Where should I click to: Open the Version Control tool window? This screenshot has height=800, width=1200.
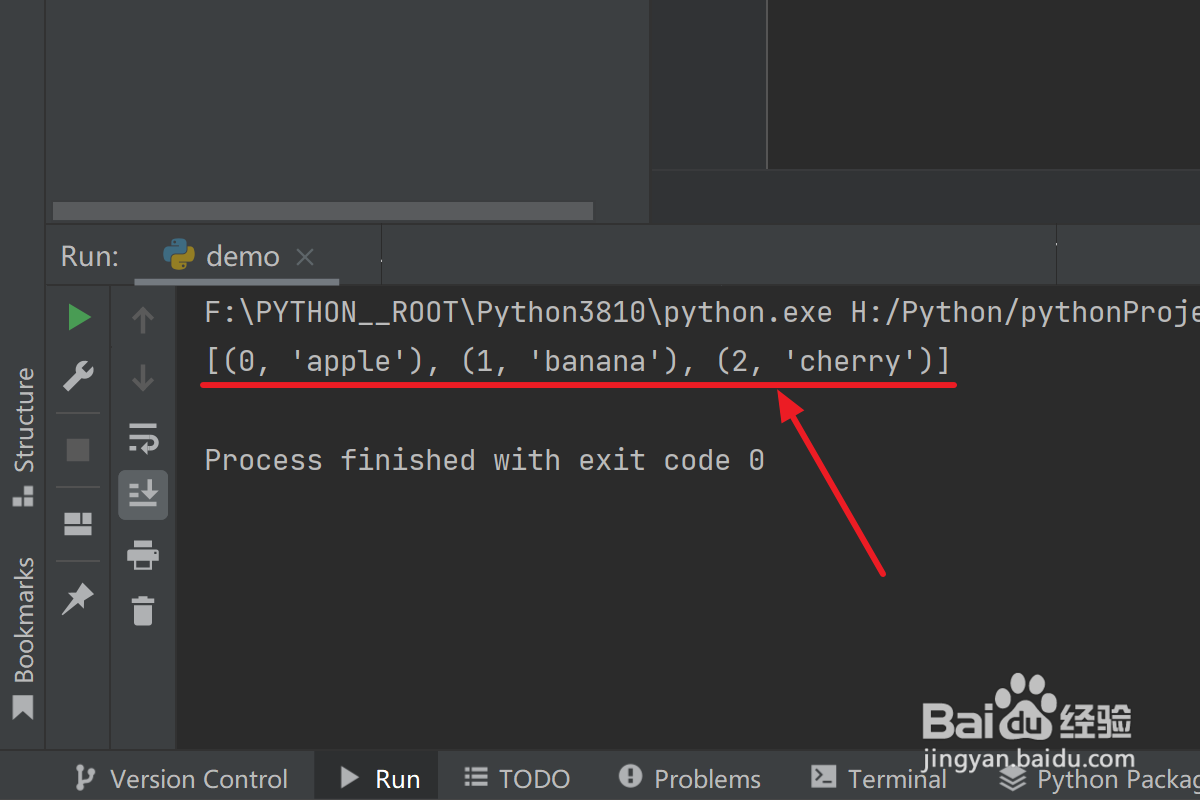[x=183, y=778]
